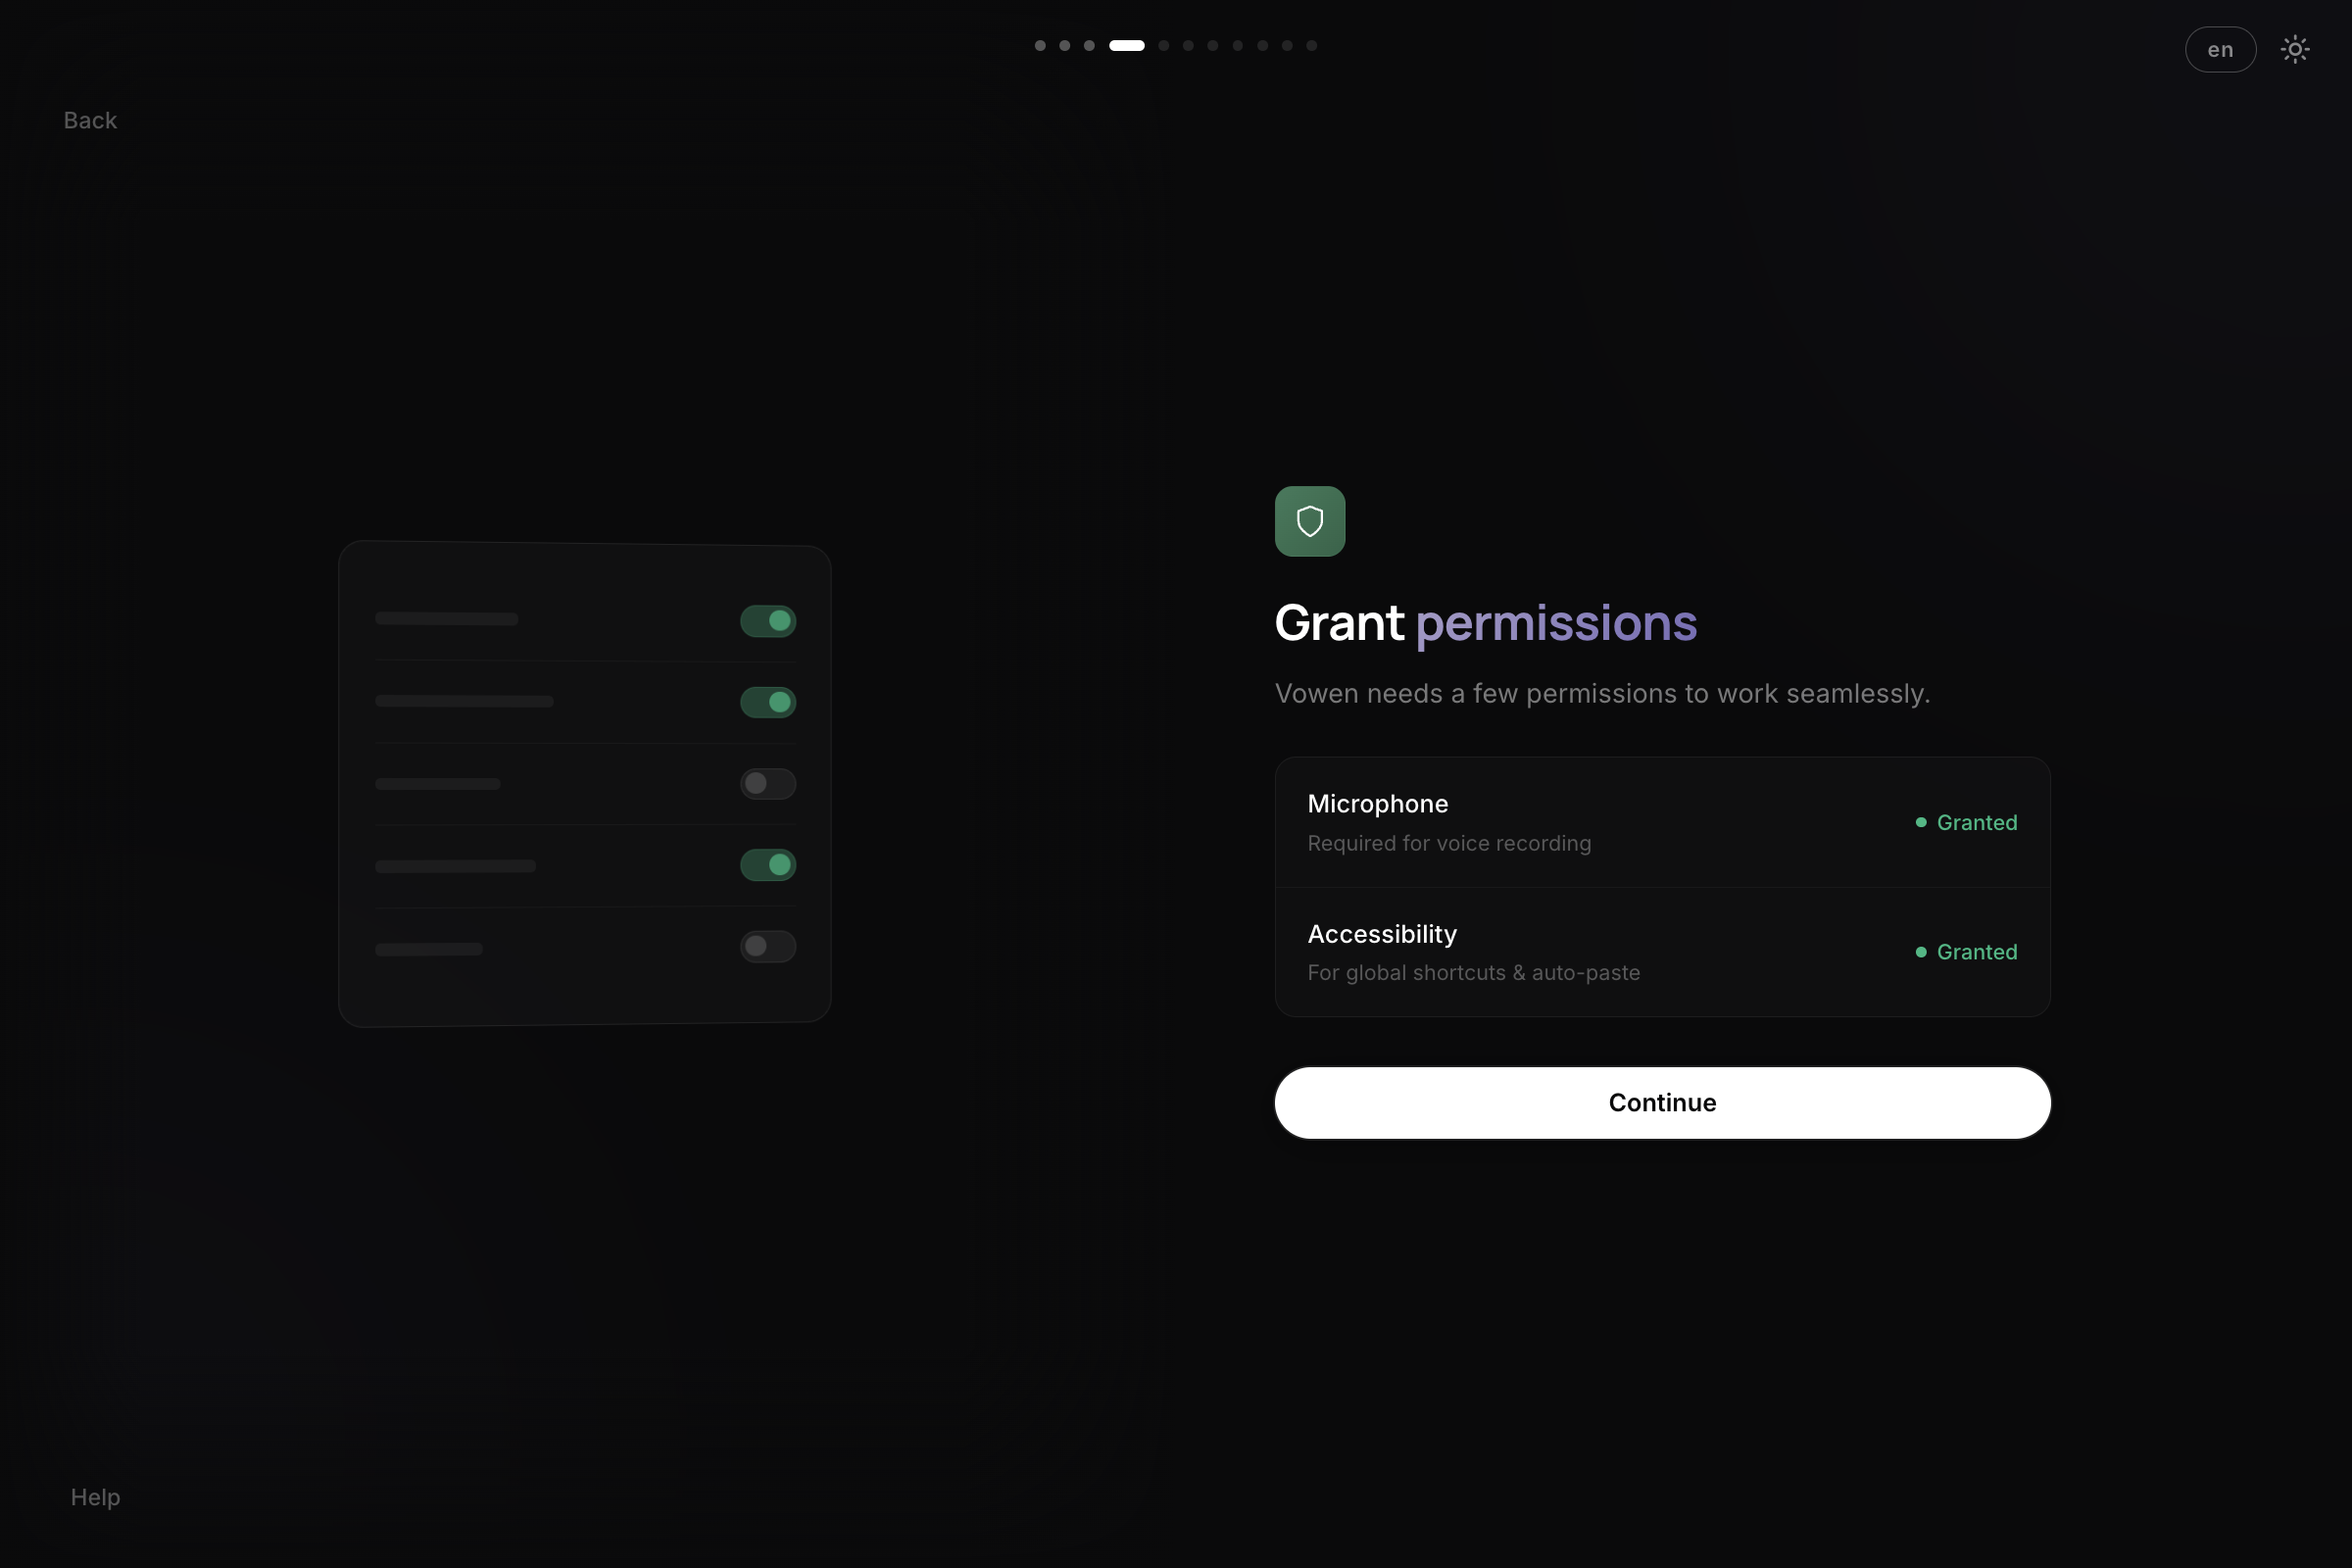The image size is (2352, 1568).
Task: Click the Microphone Granted status
Action: 1966,822
